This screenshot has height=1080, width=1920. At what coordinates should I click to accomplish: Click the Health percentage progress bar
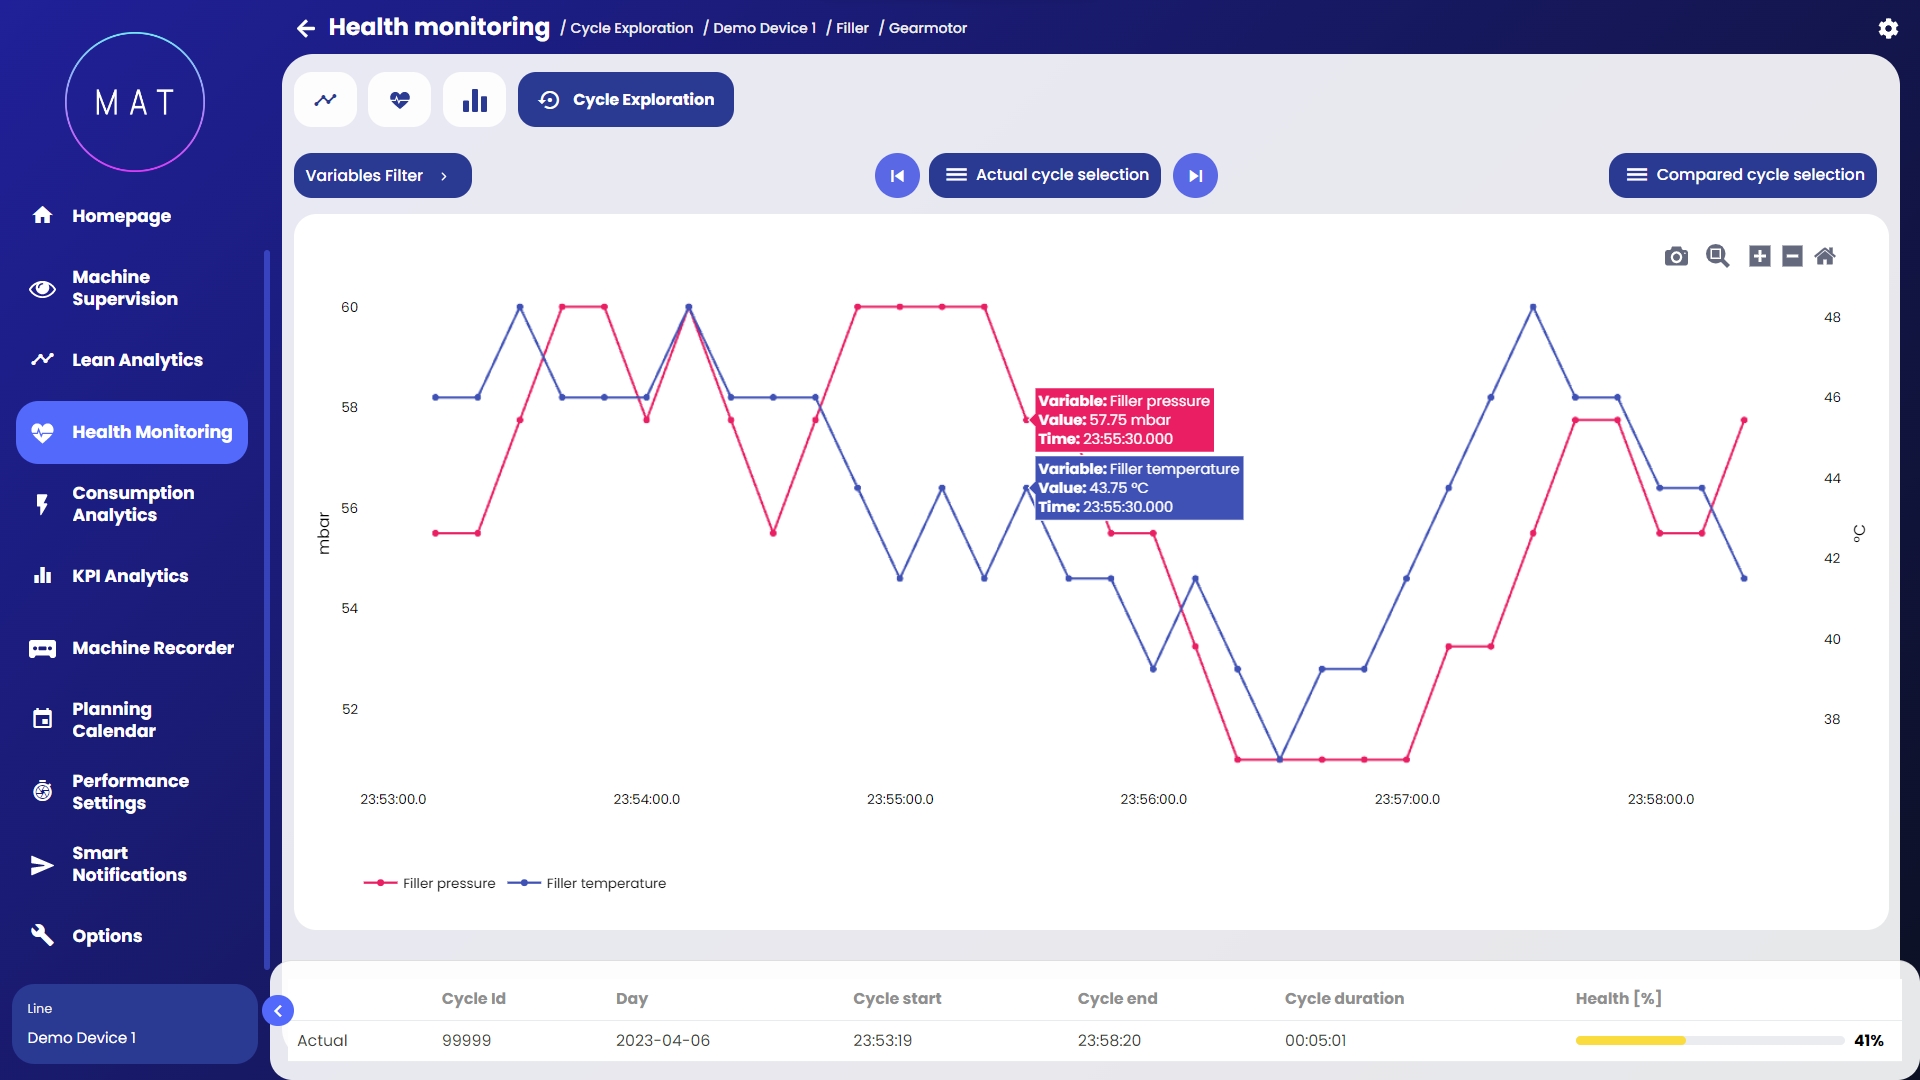click(1709, 1041)
